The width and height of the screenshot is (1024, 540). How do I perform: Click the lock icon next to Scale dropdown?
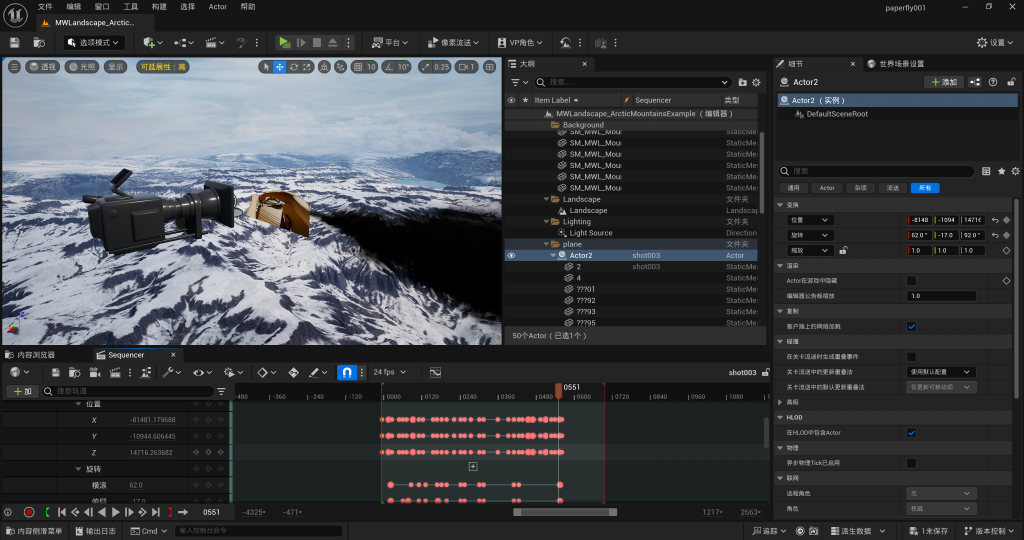[843, 250]
